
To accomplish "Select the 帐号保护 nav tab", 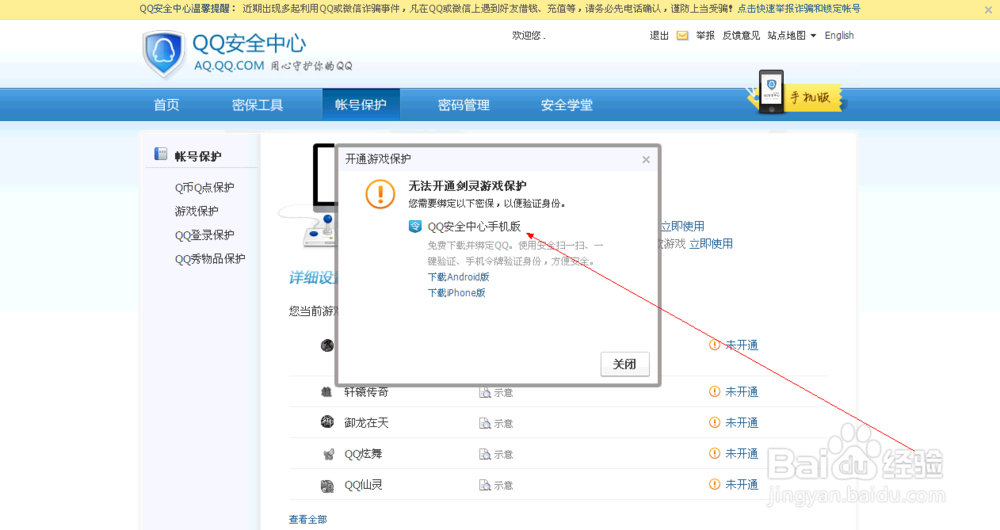I will tap(361, 105).
